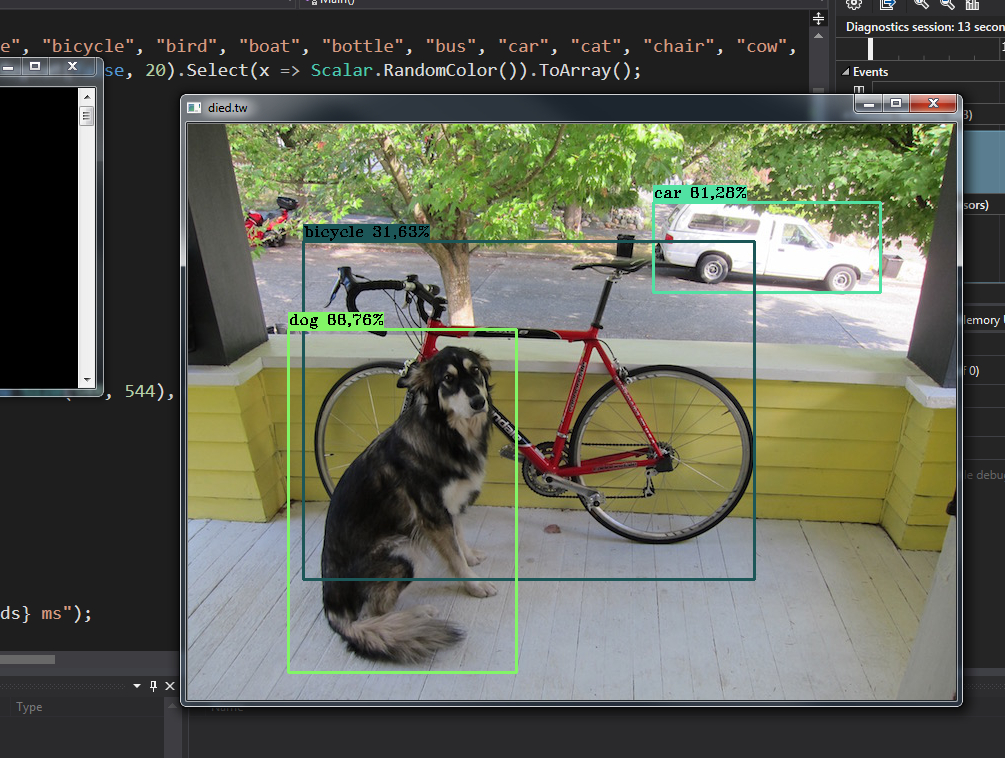The height and width of the screenshot is (758, 1005).
Task: Click the editor scrollbar up arrow
Action: pyautogui.click(x=818, y=36)
